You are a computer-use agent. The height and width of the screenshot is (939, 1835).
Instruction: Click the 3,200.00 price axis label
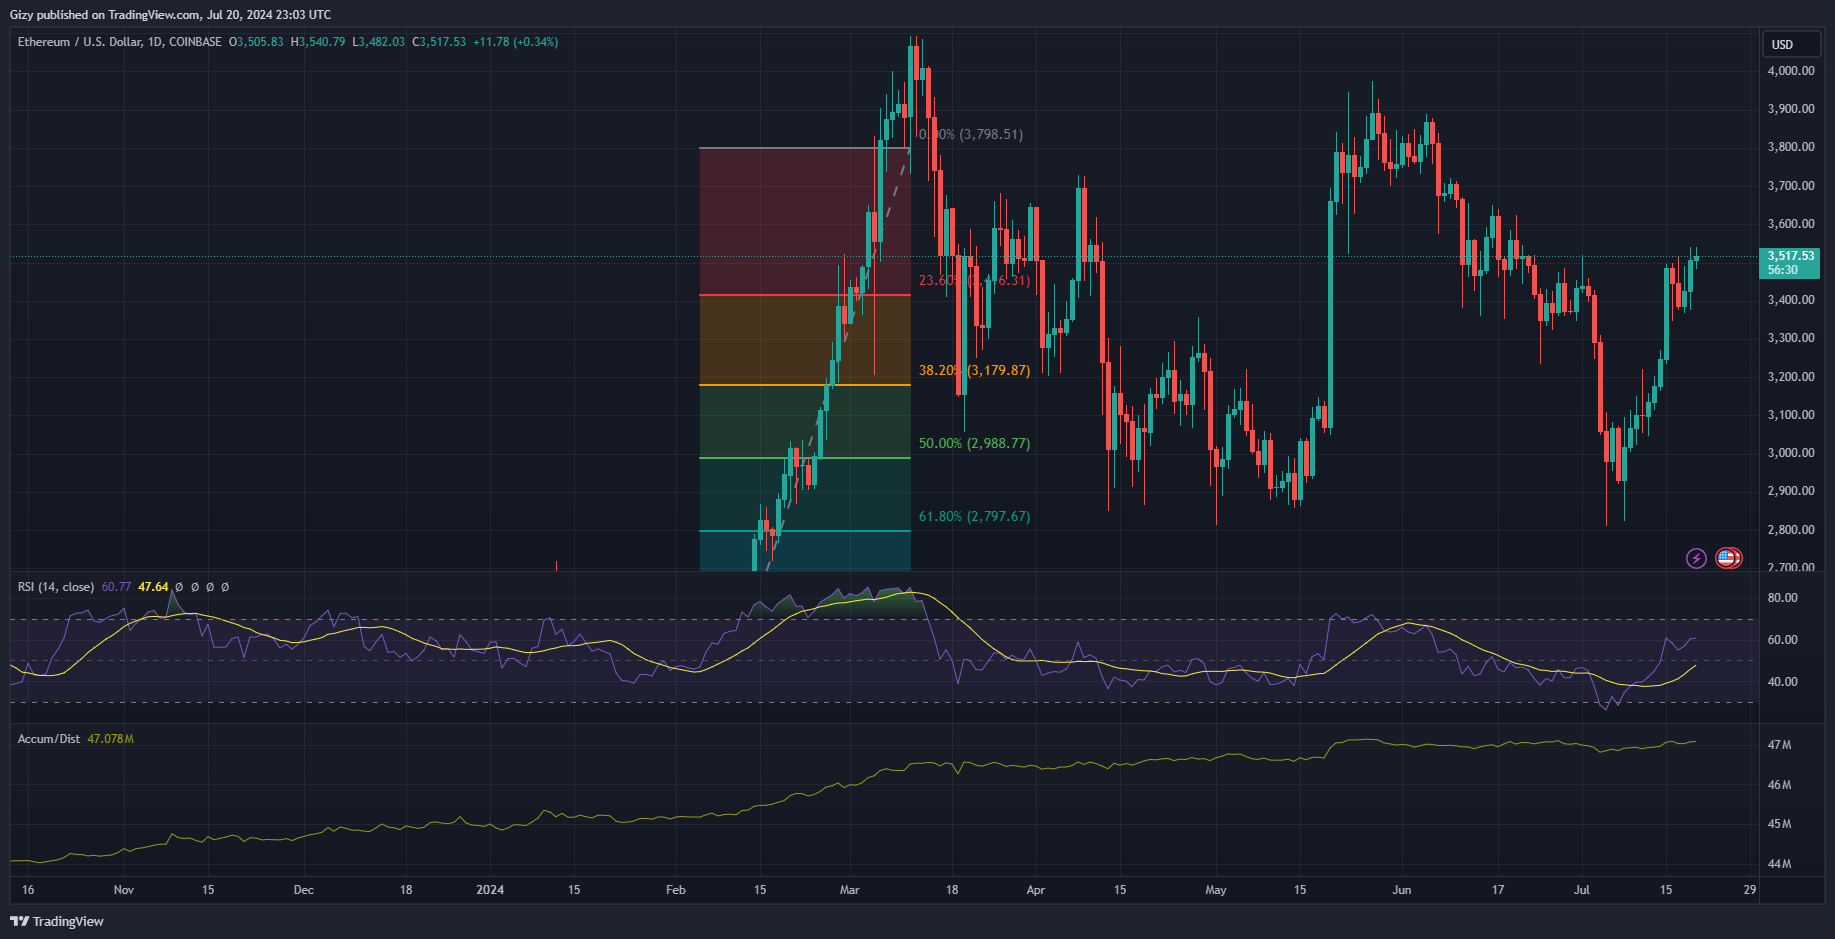pos(1791,377)
